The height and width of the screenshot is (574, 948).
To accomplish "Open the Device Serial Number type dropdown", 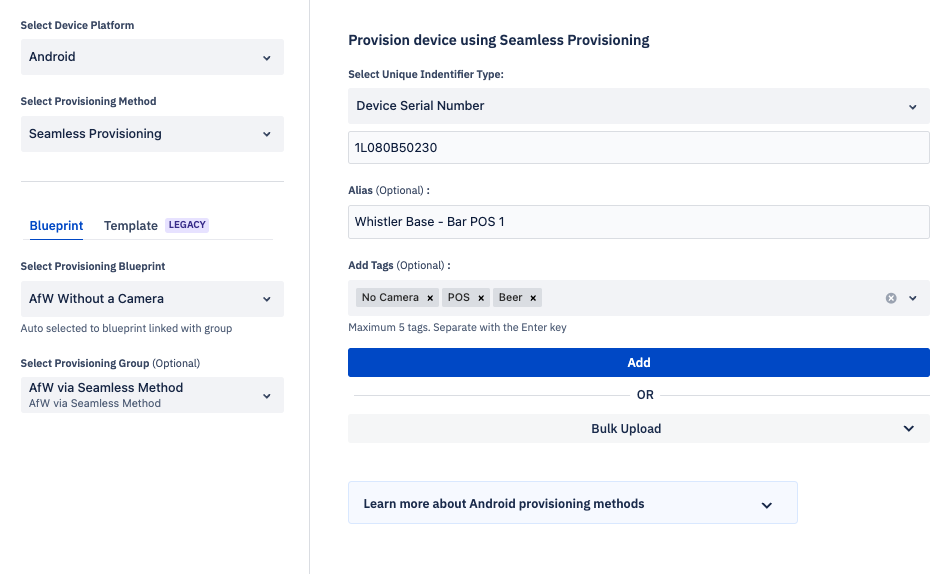I will point(638,106).
